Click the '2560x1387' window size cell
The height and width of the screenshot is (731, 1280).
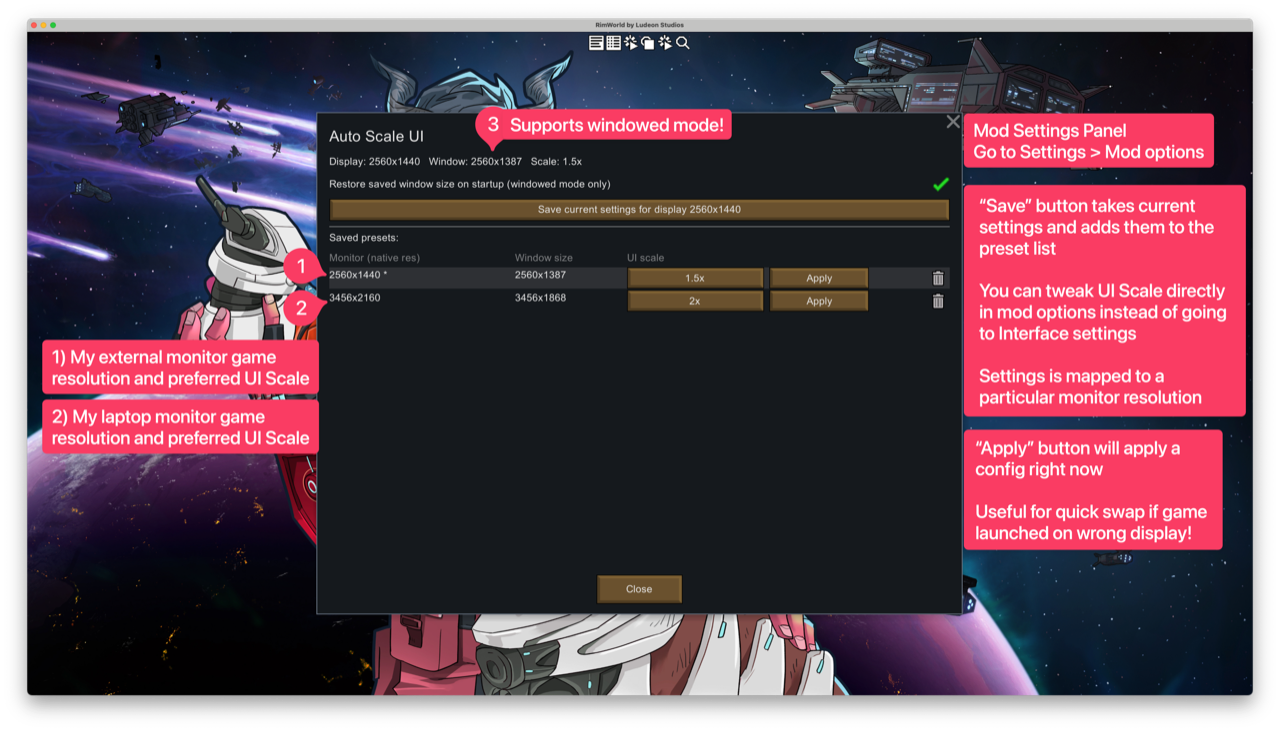(540, 275)
